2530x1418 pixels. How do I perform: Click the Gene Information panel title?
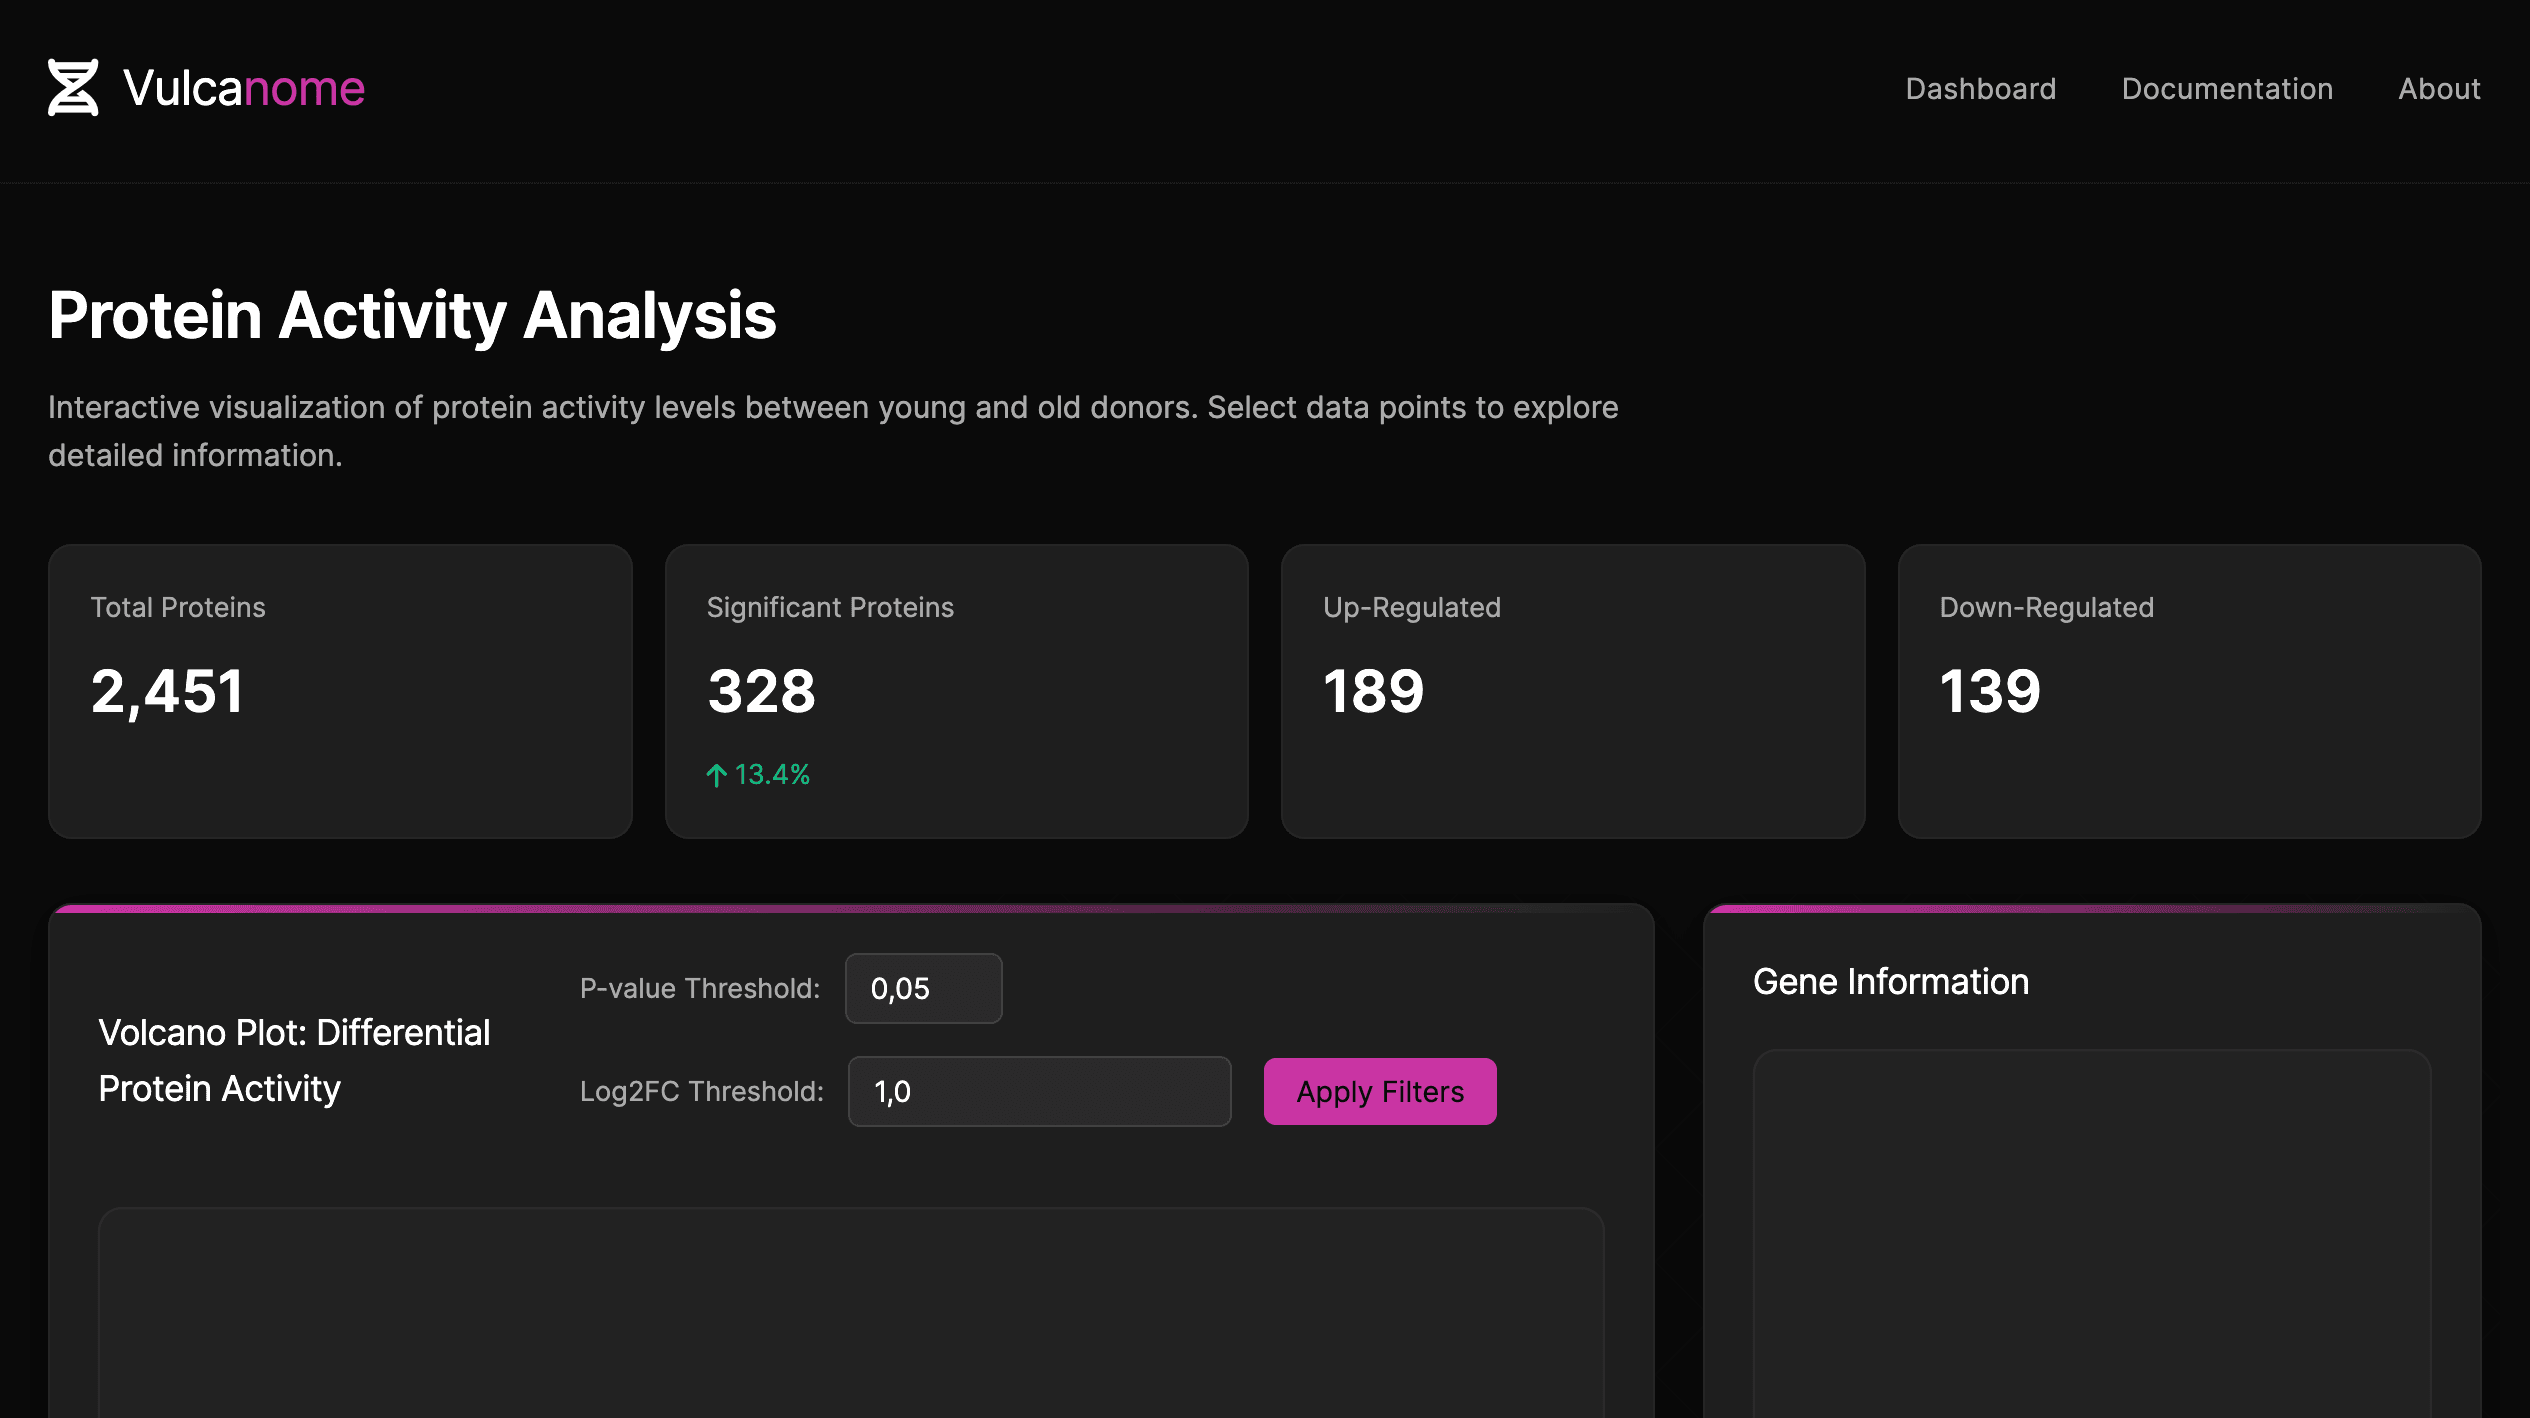click(x=1891, y=982)
